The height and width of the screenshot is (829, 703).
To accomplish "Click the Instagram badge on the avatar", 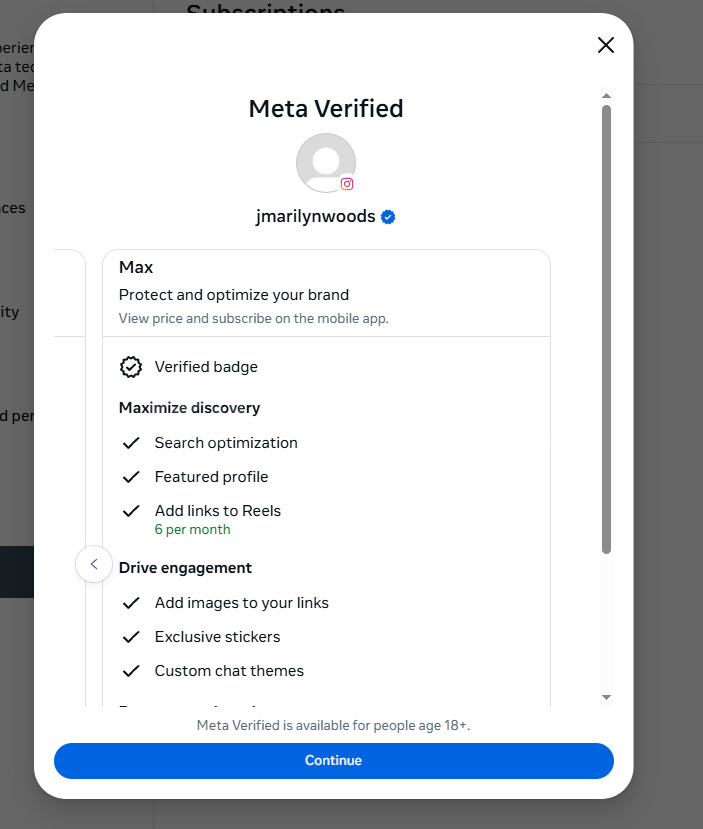I will point(347,184).
